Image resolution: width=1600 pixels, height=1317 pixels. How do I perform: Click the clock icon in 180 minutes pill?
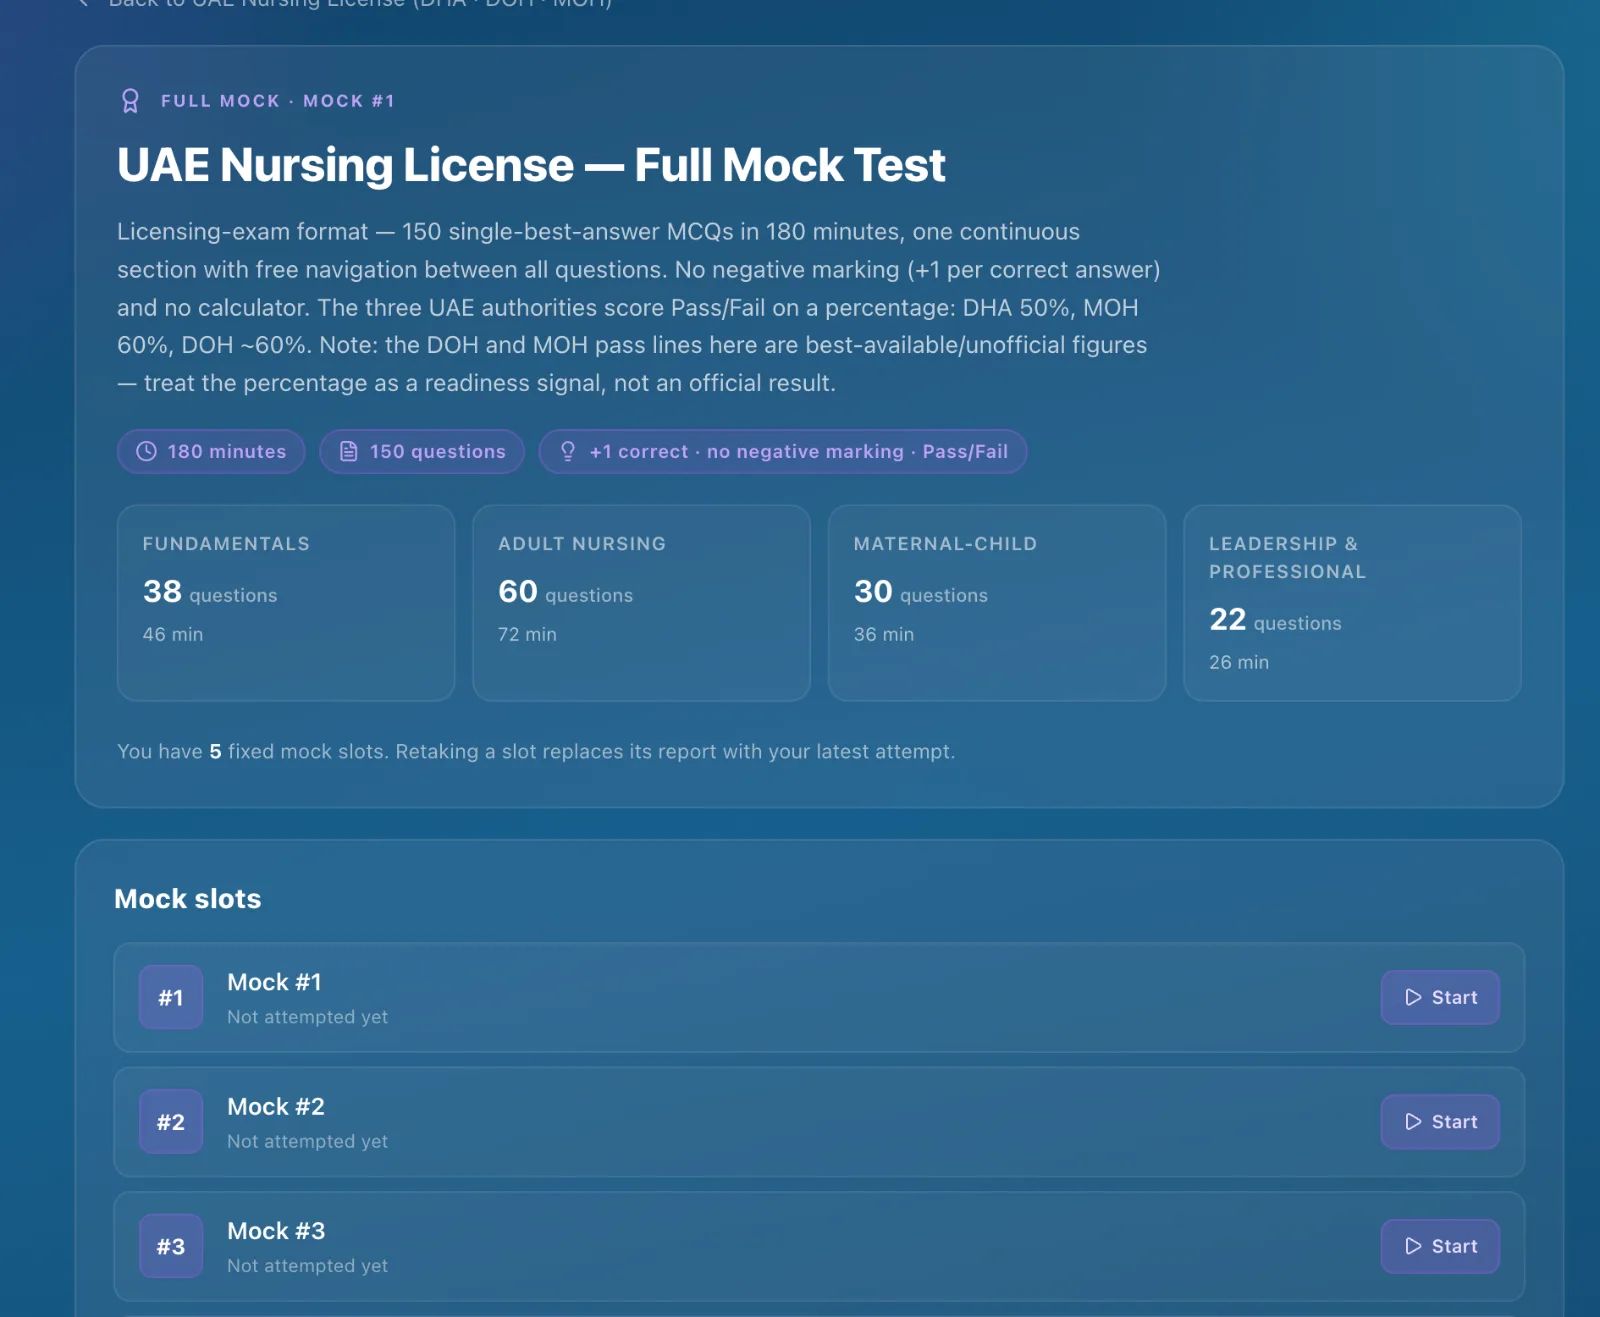pyautogui.click(x=146, y=451)
